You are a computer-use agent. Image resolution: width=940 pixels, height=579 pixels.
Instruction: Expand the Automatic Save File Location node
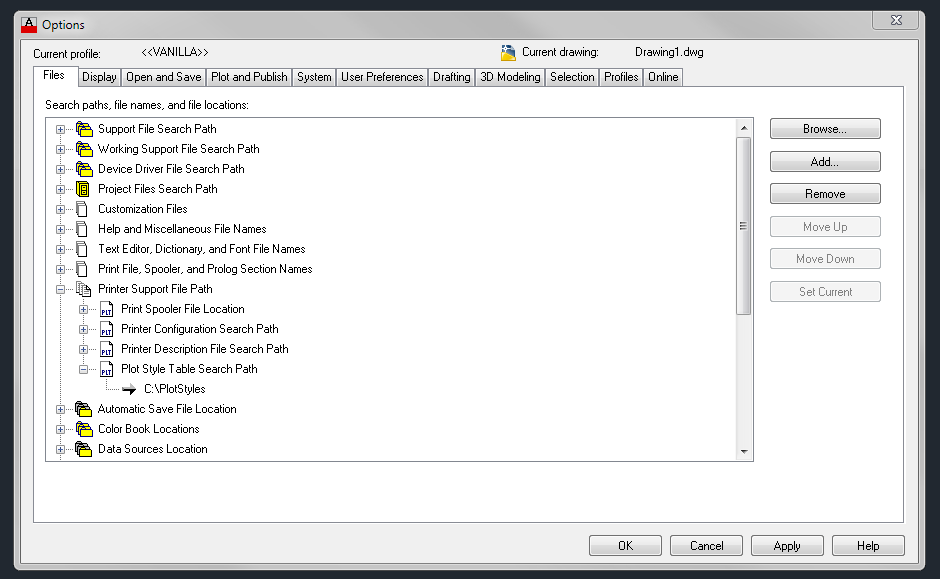pos(61,409)
